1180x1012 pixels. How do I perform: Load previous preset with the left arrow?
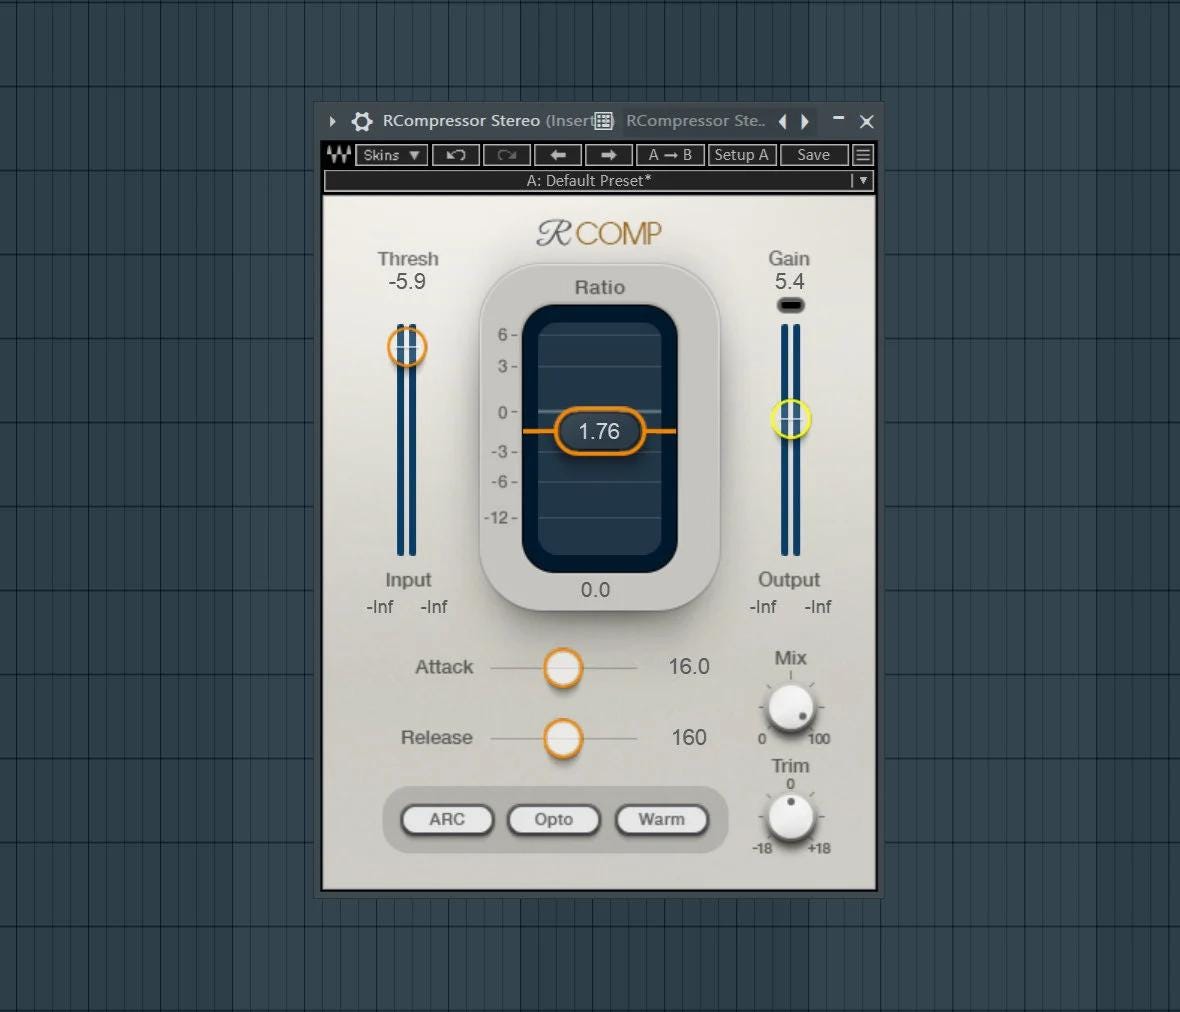click(558, 155)
